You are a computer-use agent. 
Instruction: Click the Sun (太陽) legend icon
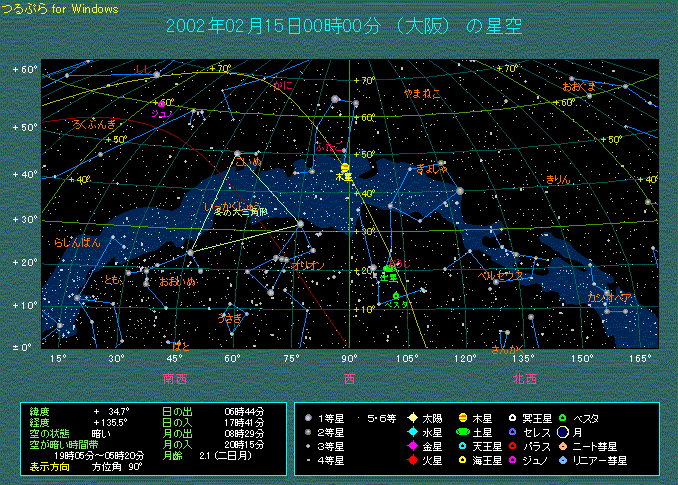pyautogui.click(x=412, y=417)
